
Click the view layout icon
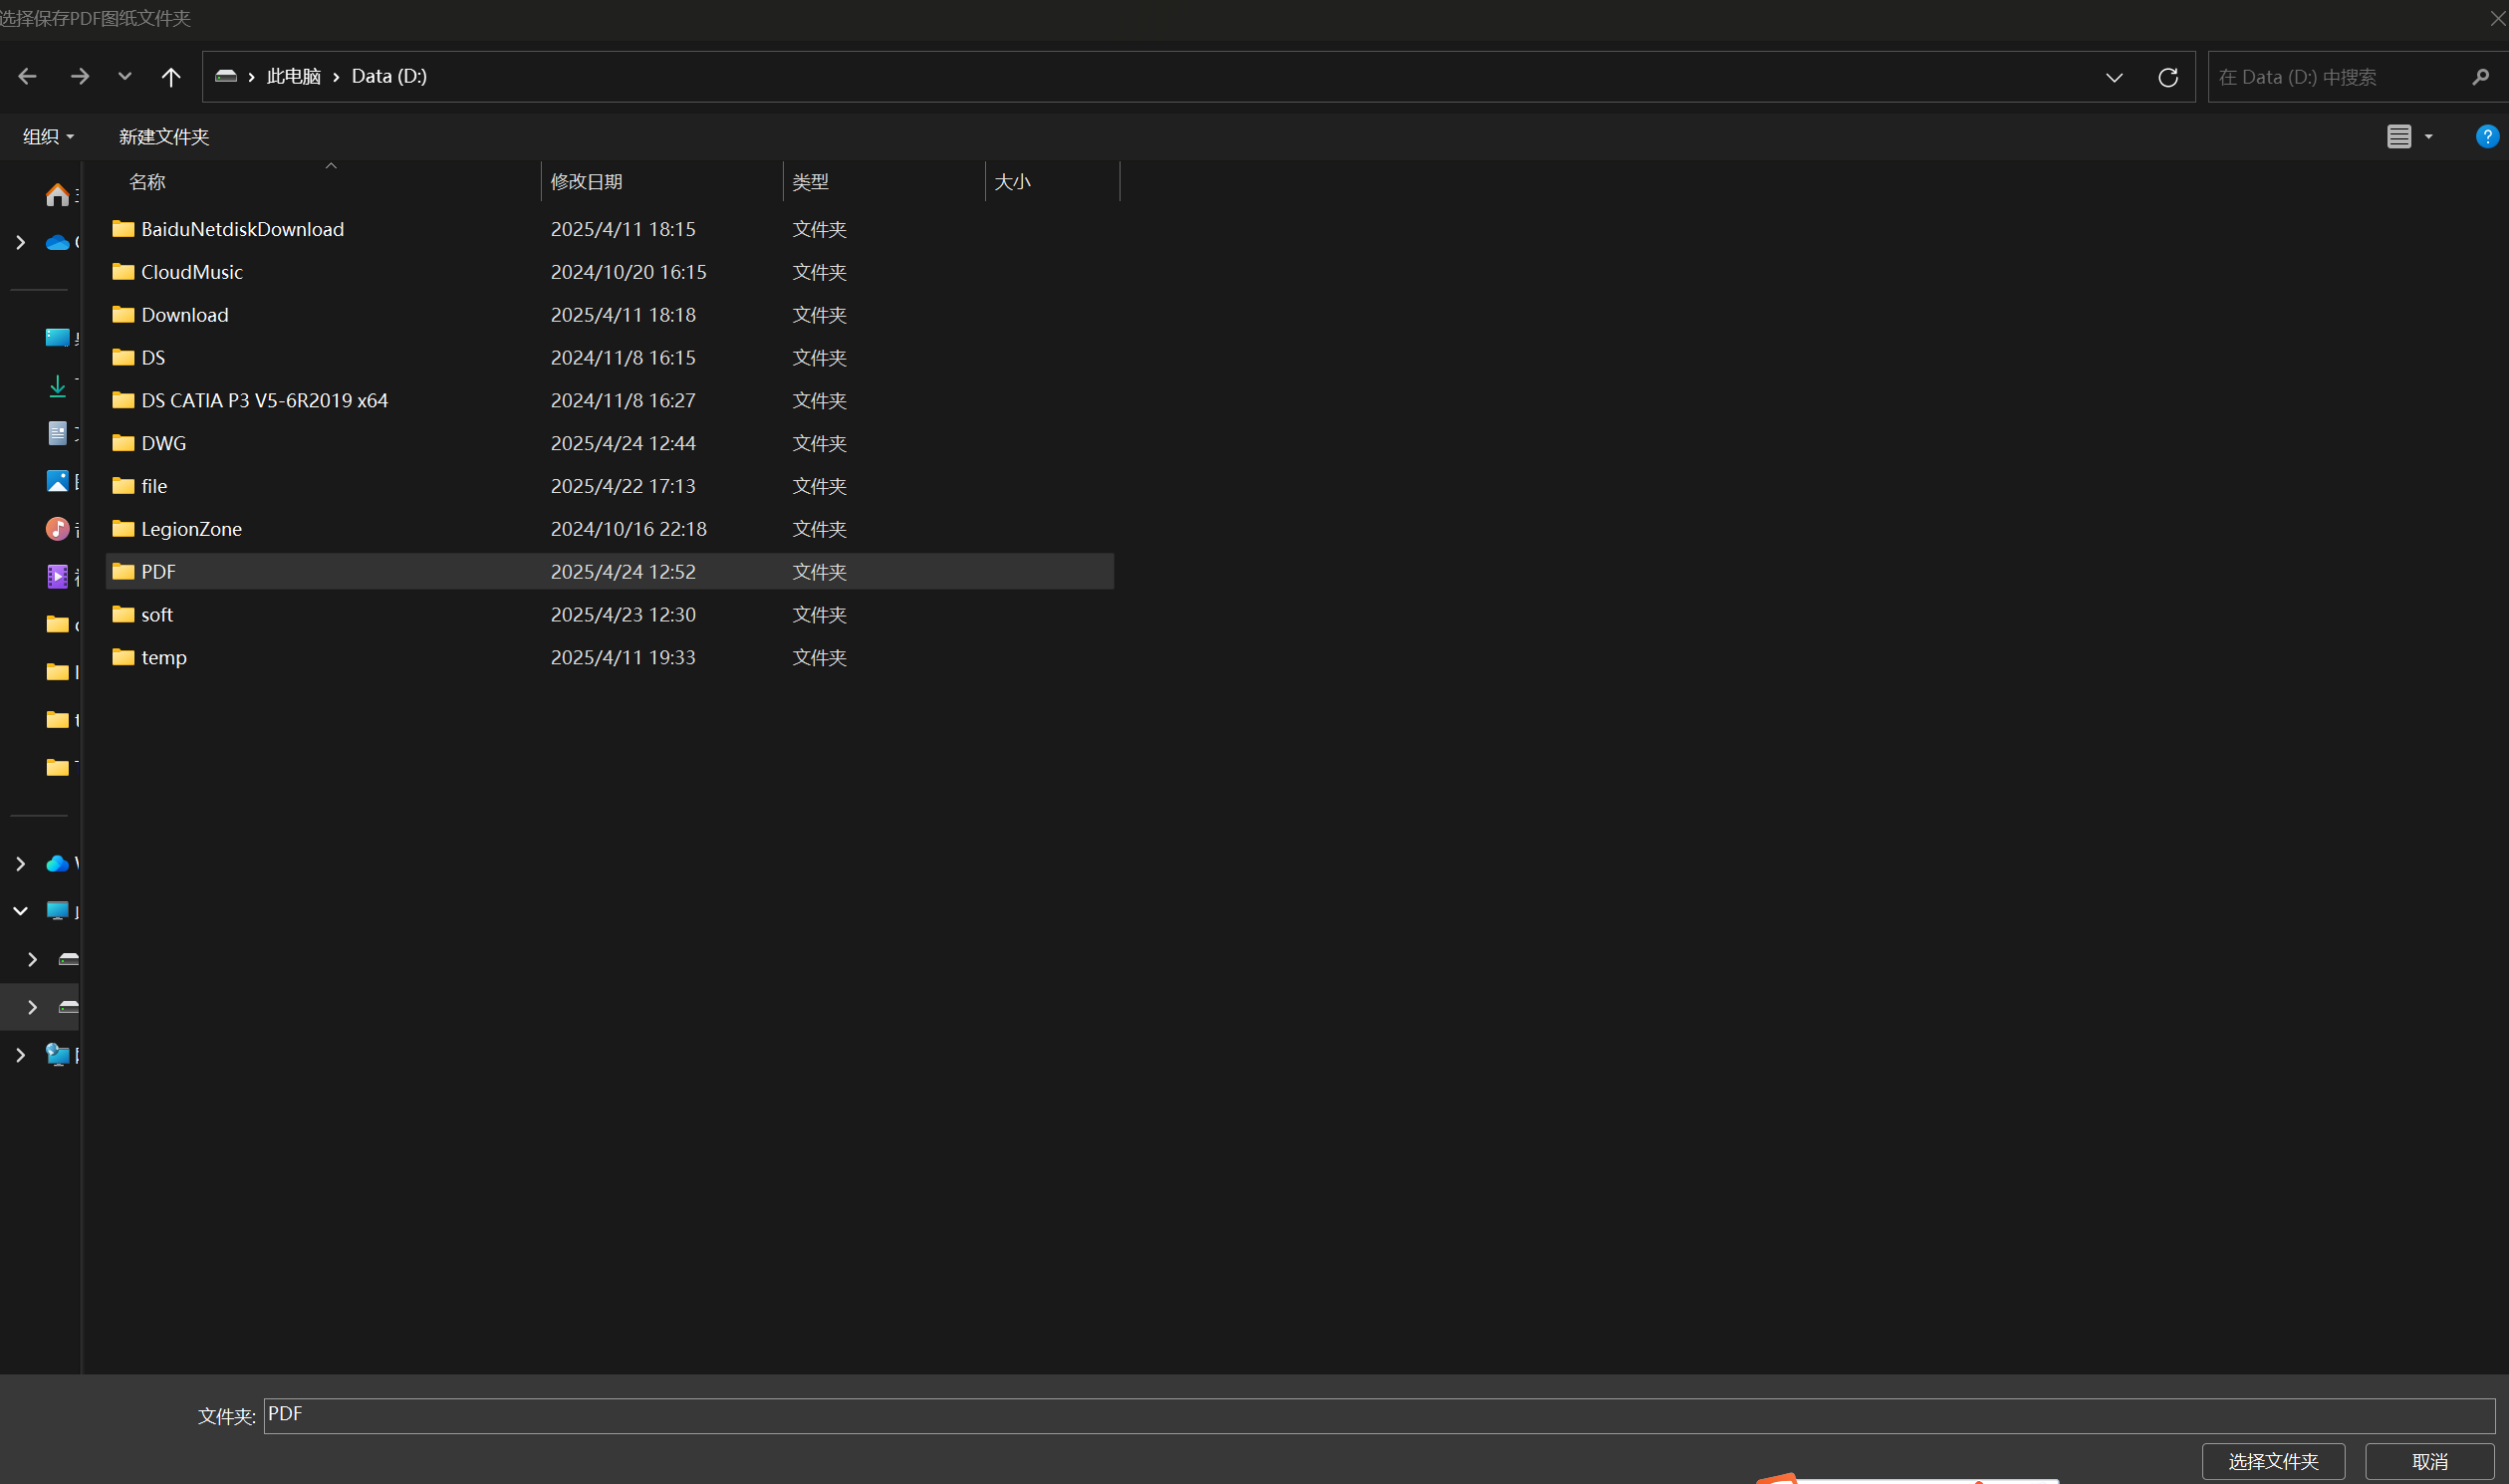pos(2398,136)
